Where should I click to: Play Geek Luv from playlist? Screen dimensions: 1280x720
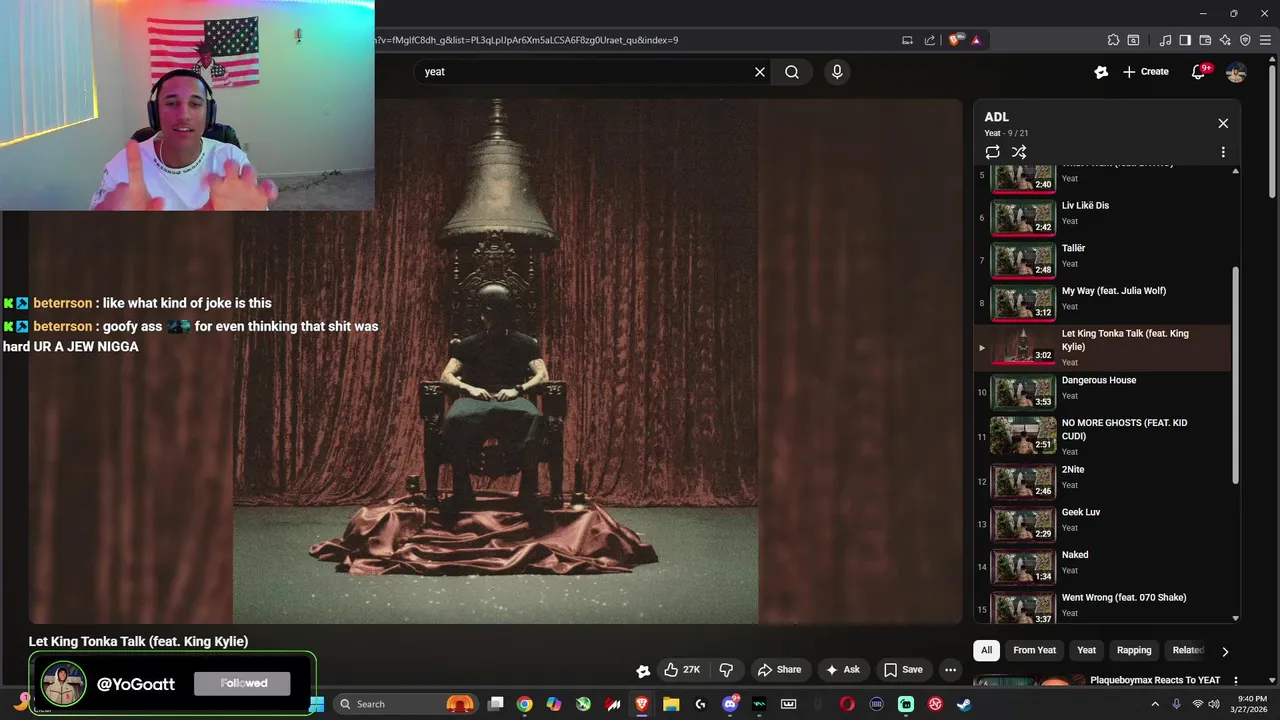[1102, 523]
